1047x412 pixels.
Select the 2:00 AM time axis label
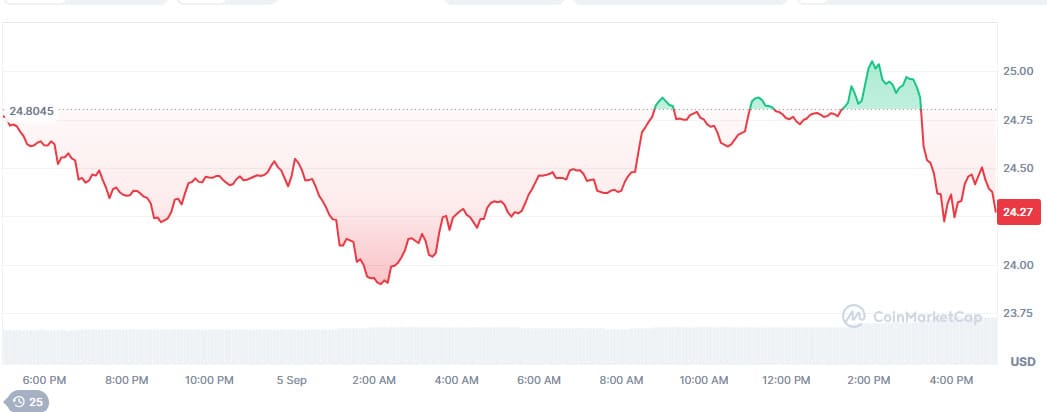pos(373,380)
